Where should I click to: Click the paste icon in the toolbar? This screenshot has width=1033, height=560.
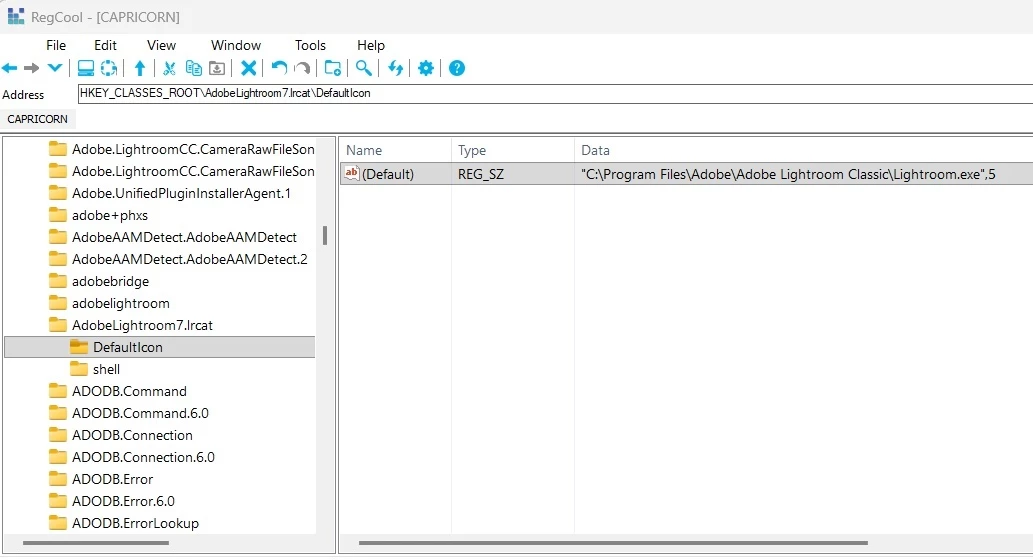point(217,68)
